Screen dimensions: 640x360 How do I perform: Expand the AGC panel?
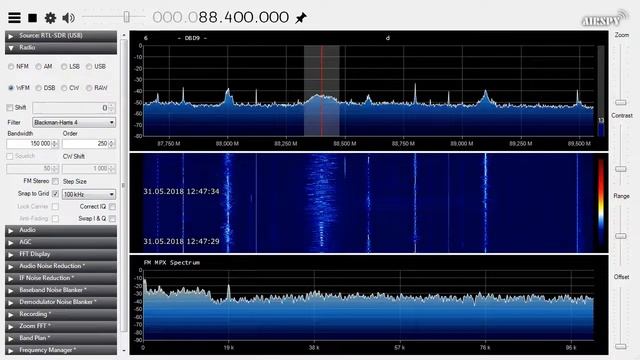pos(61,242)
